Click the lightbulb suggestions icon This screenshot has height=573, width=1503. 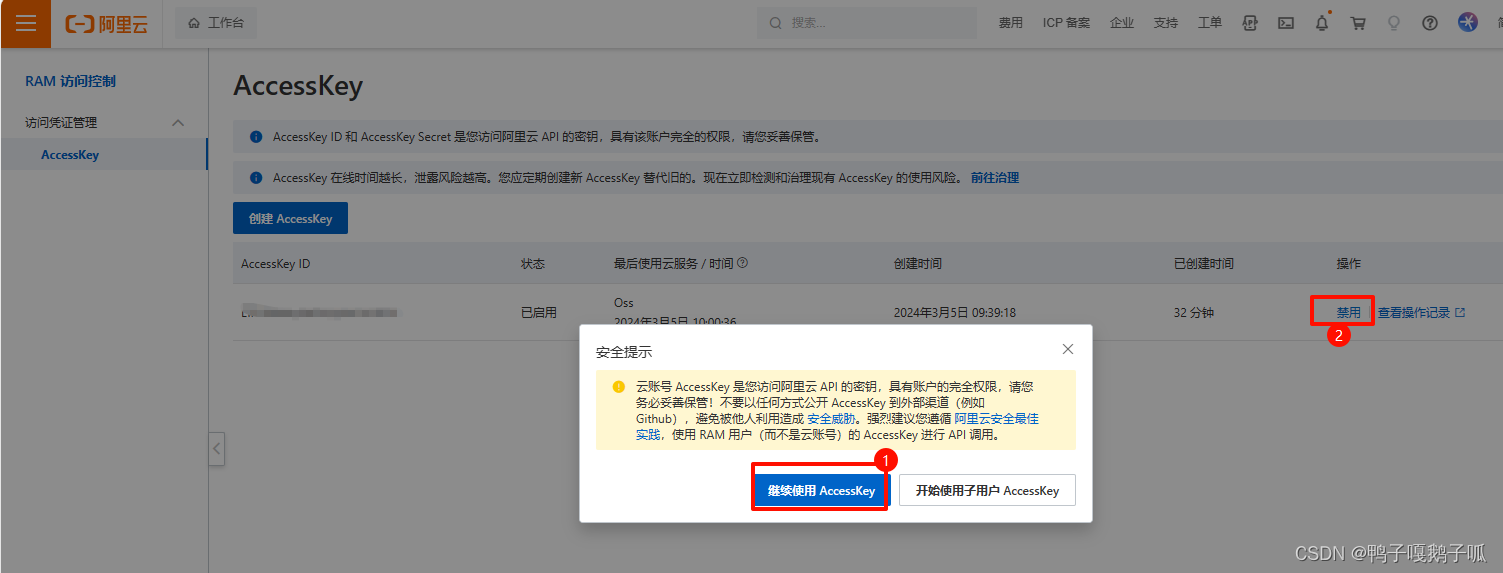(x=1394, y=23)
